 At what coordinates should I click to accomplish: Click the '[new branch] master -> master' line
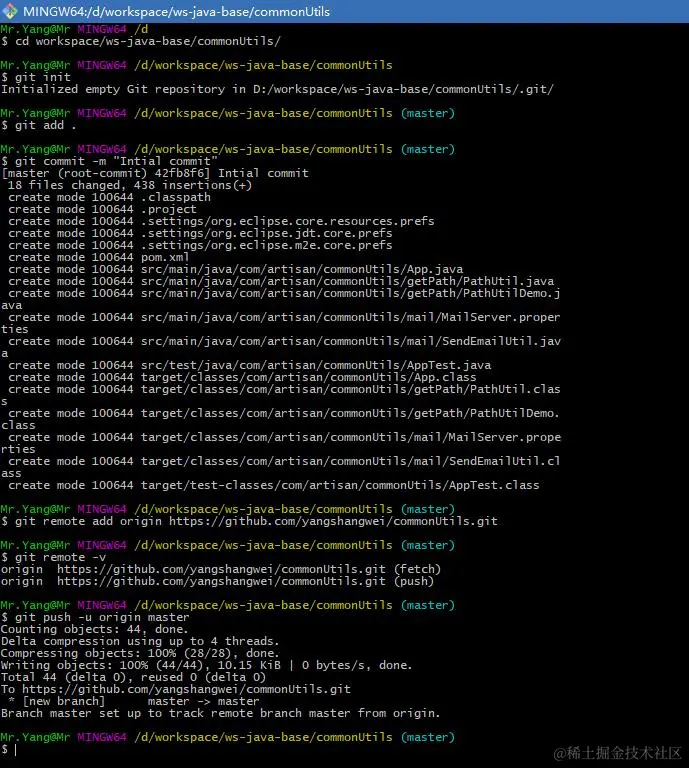coord(134,701)
